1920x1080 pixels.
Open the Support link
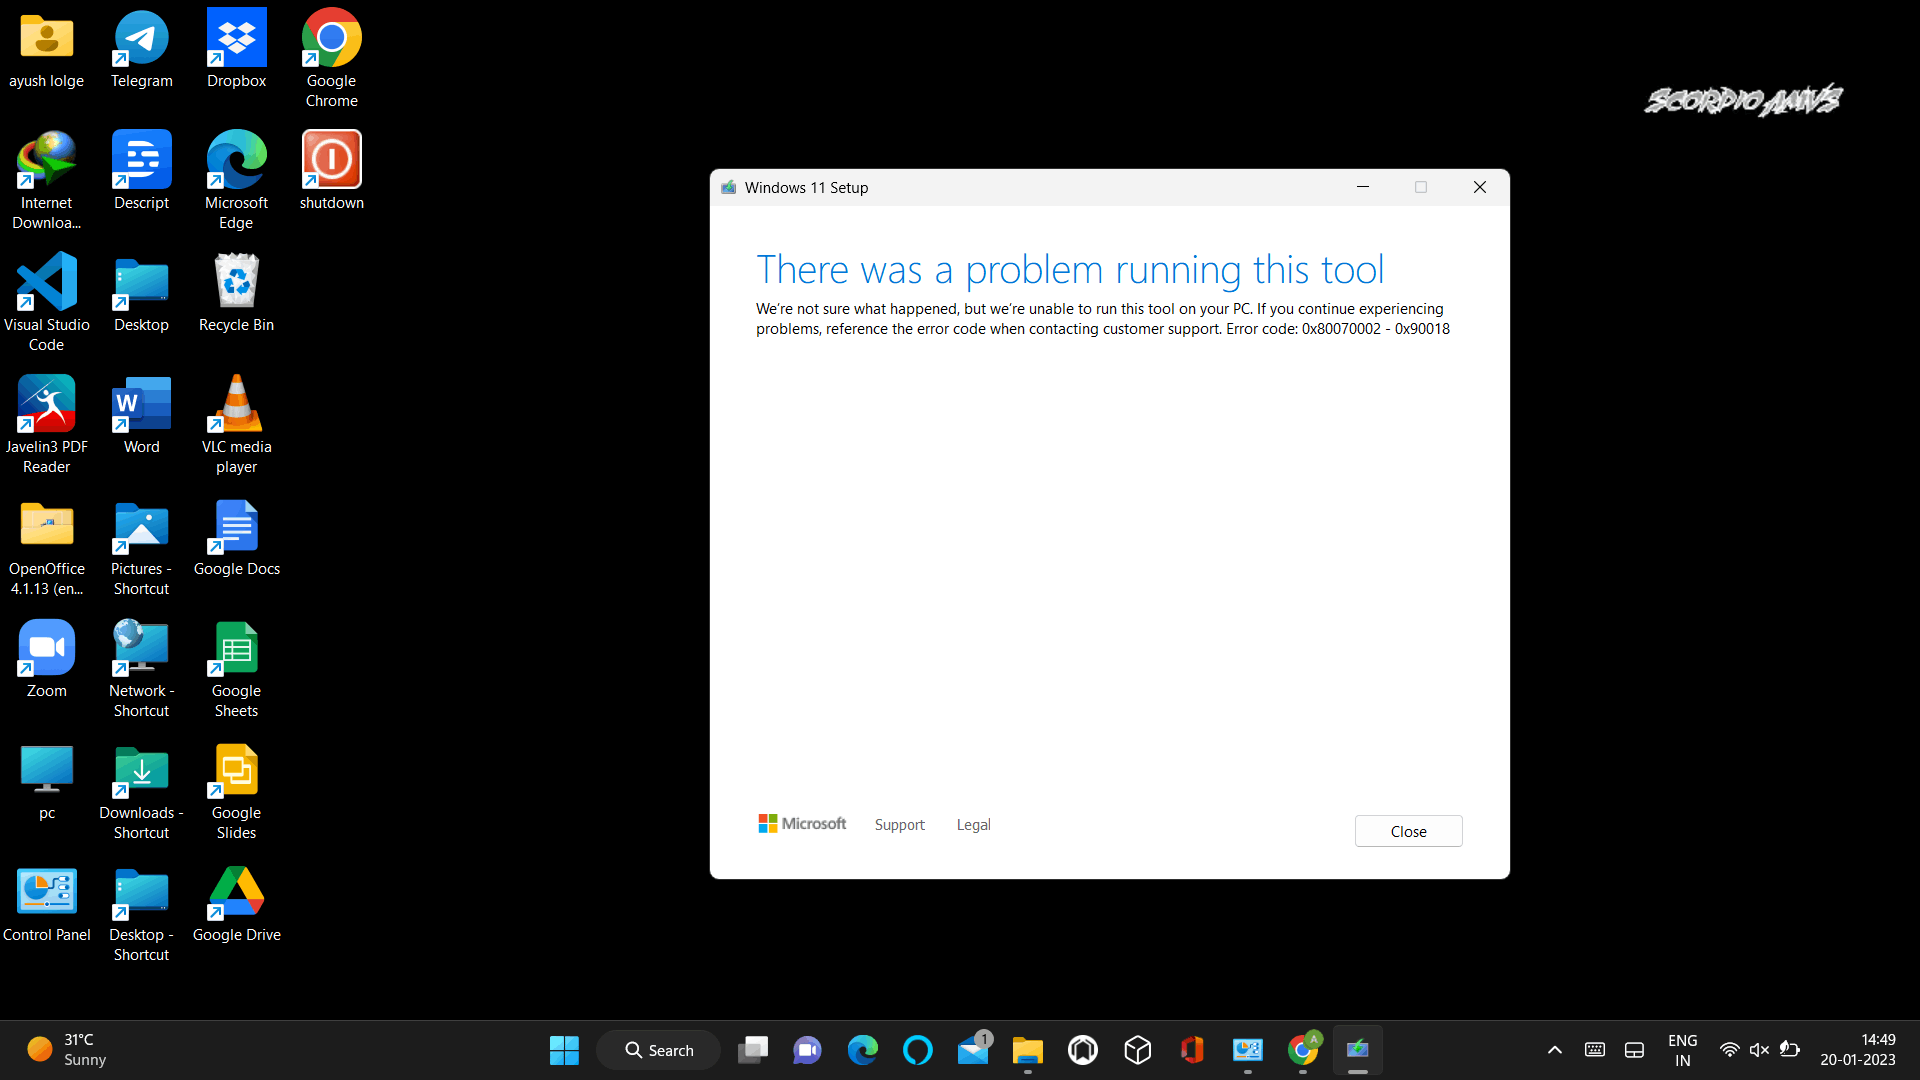[x=899, y=825]
